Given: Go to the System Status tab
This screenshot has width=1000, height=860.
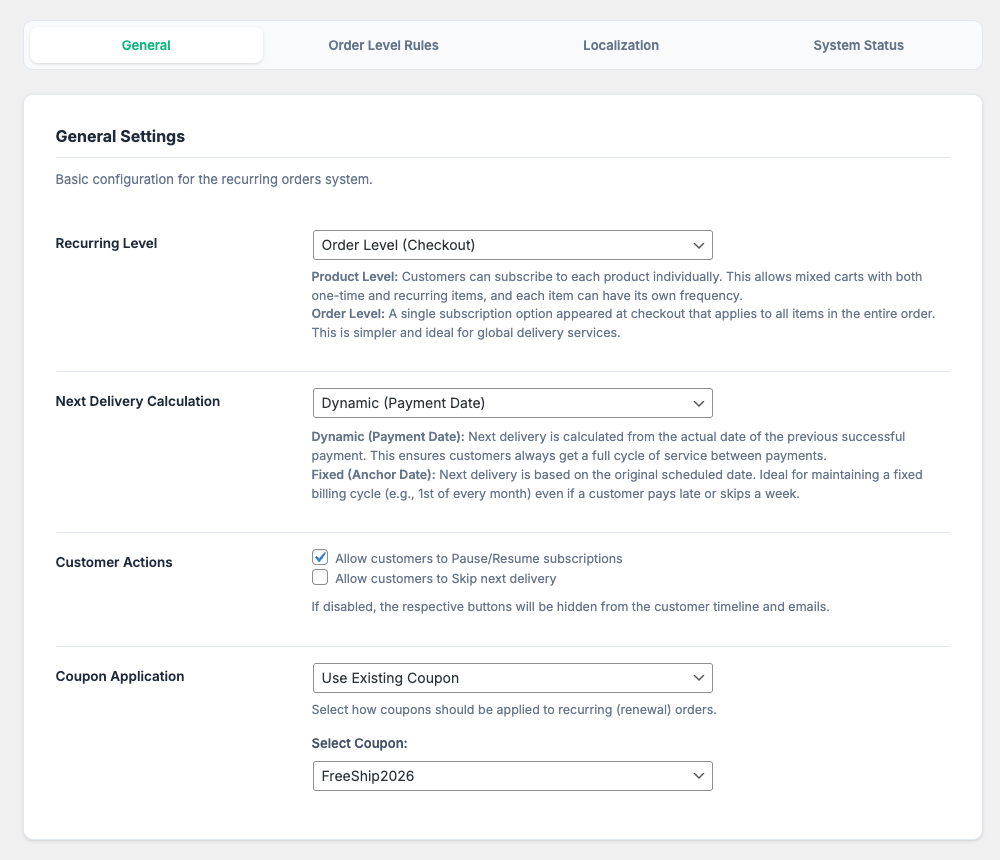Looking at the screenshot, I should click(x=858, y=45).
